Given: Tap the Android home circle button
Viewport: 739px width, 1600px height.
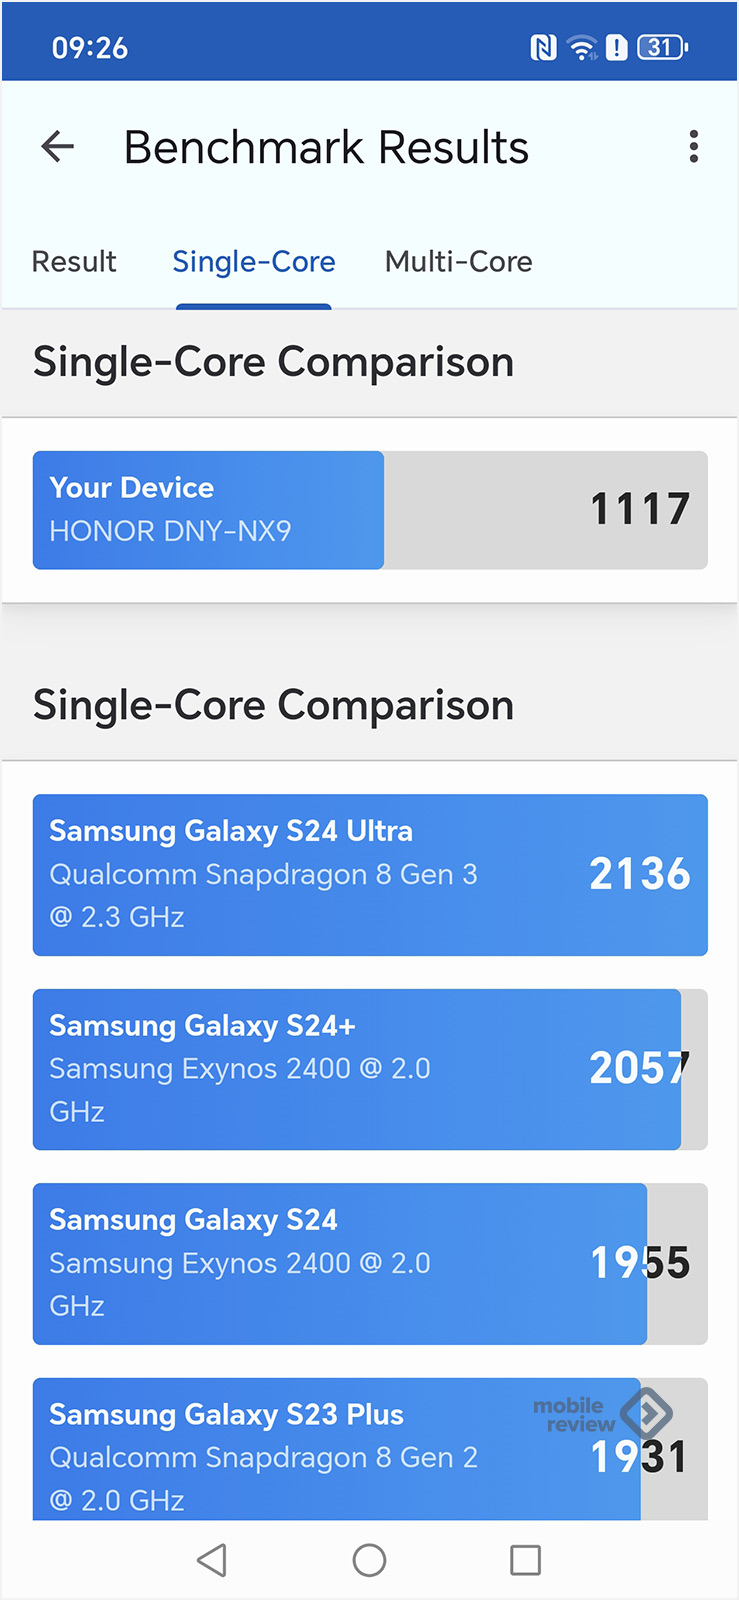Looking at the screenshot, I should [369, 1560].
